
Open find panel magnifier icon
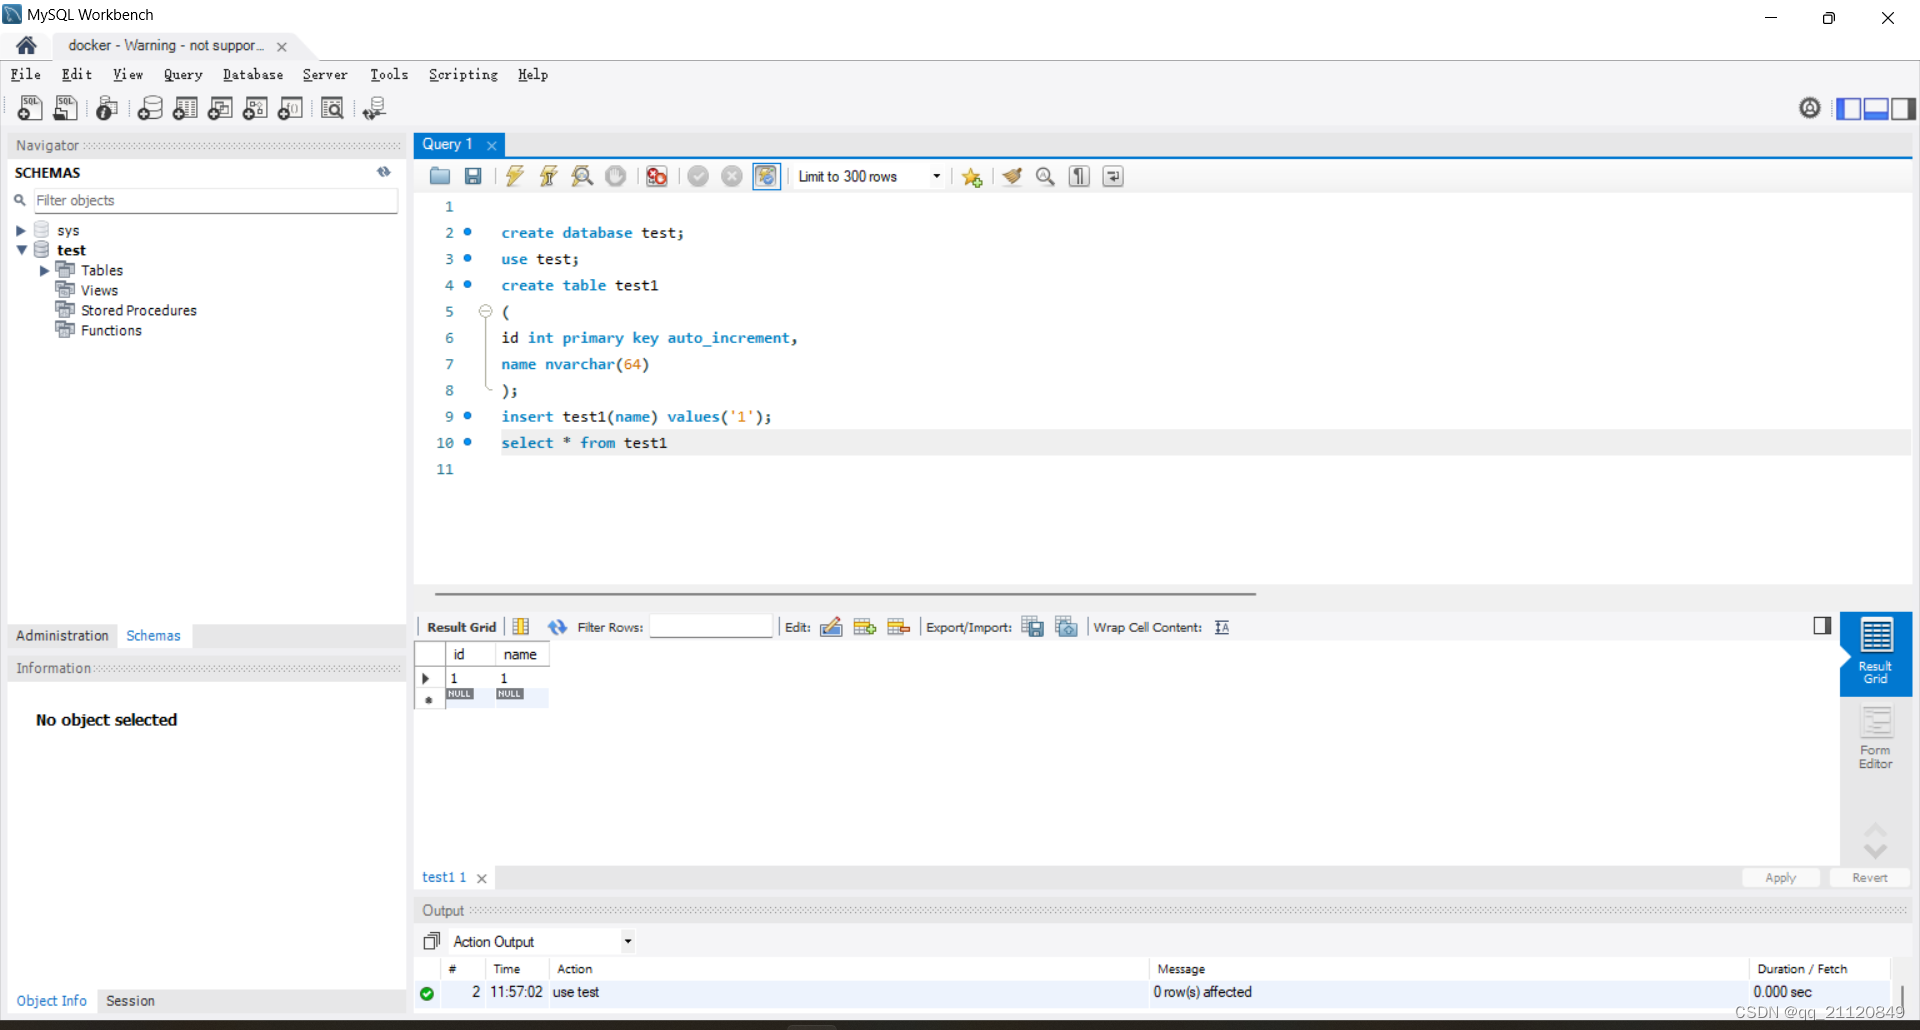pyautogui.click(x=1045, y=176)
